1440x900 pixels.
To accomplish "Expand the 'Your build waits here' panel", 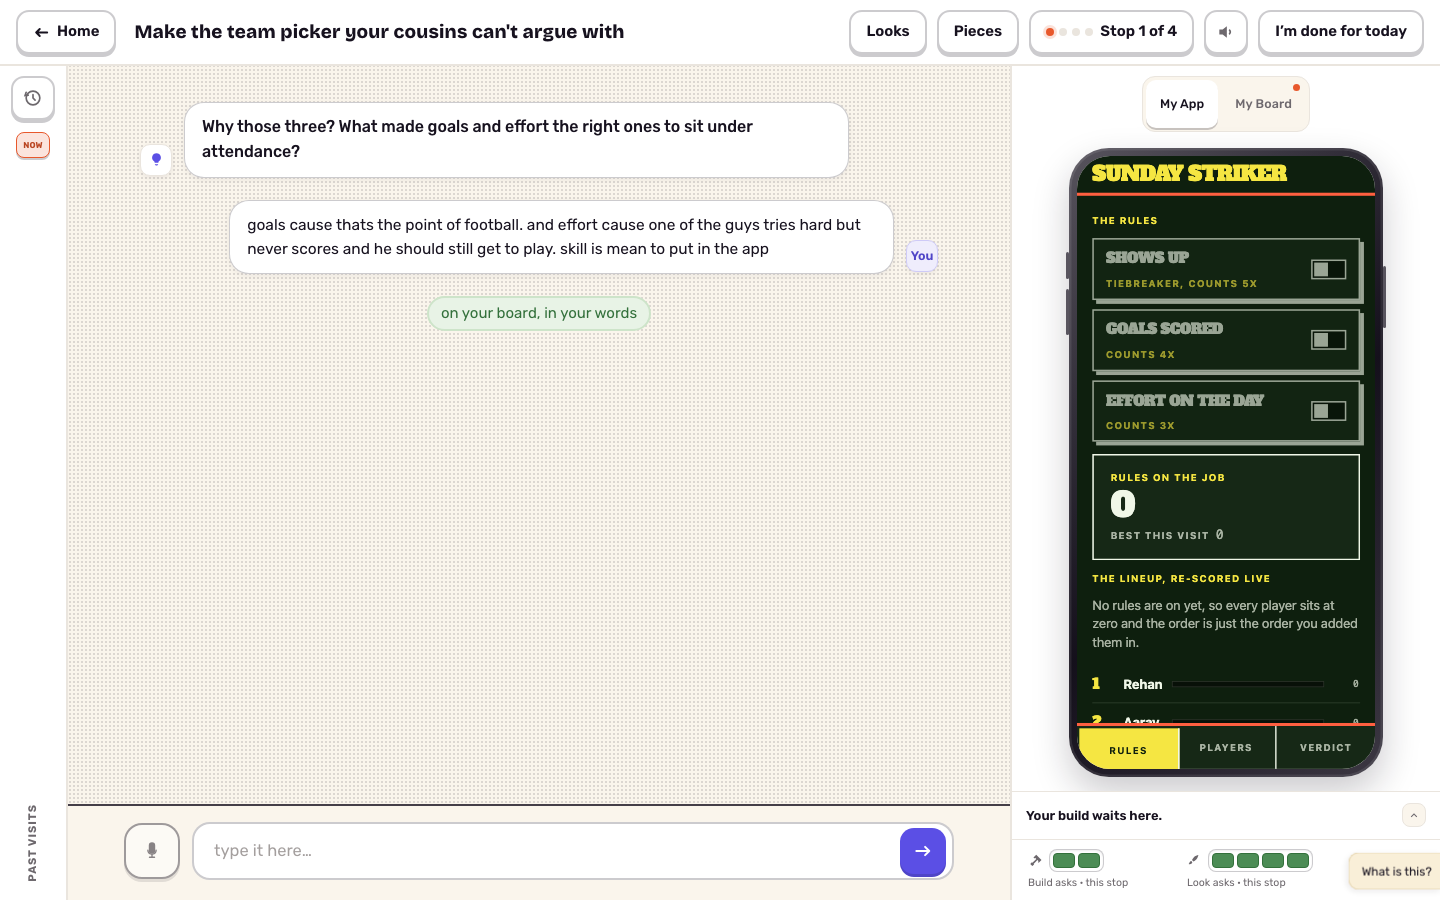I will point(1413,815).
